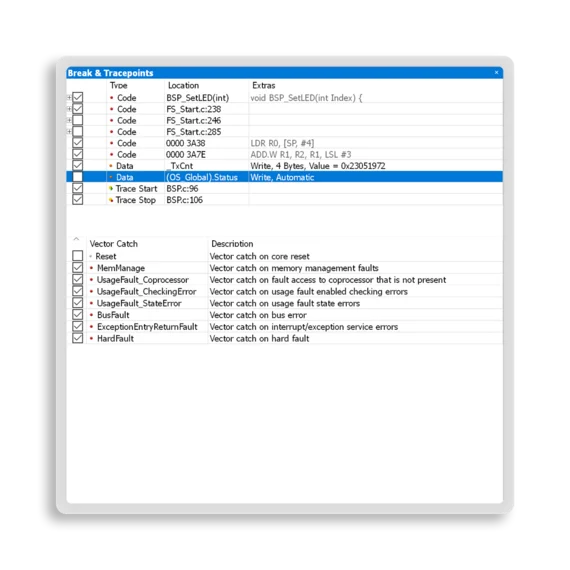Image resolution: width=570 pixels, height=570 pixels.
Task: Uncheck UsageFault_CheckingError vector catch
Action: [x=77, y=291]
